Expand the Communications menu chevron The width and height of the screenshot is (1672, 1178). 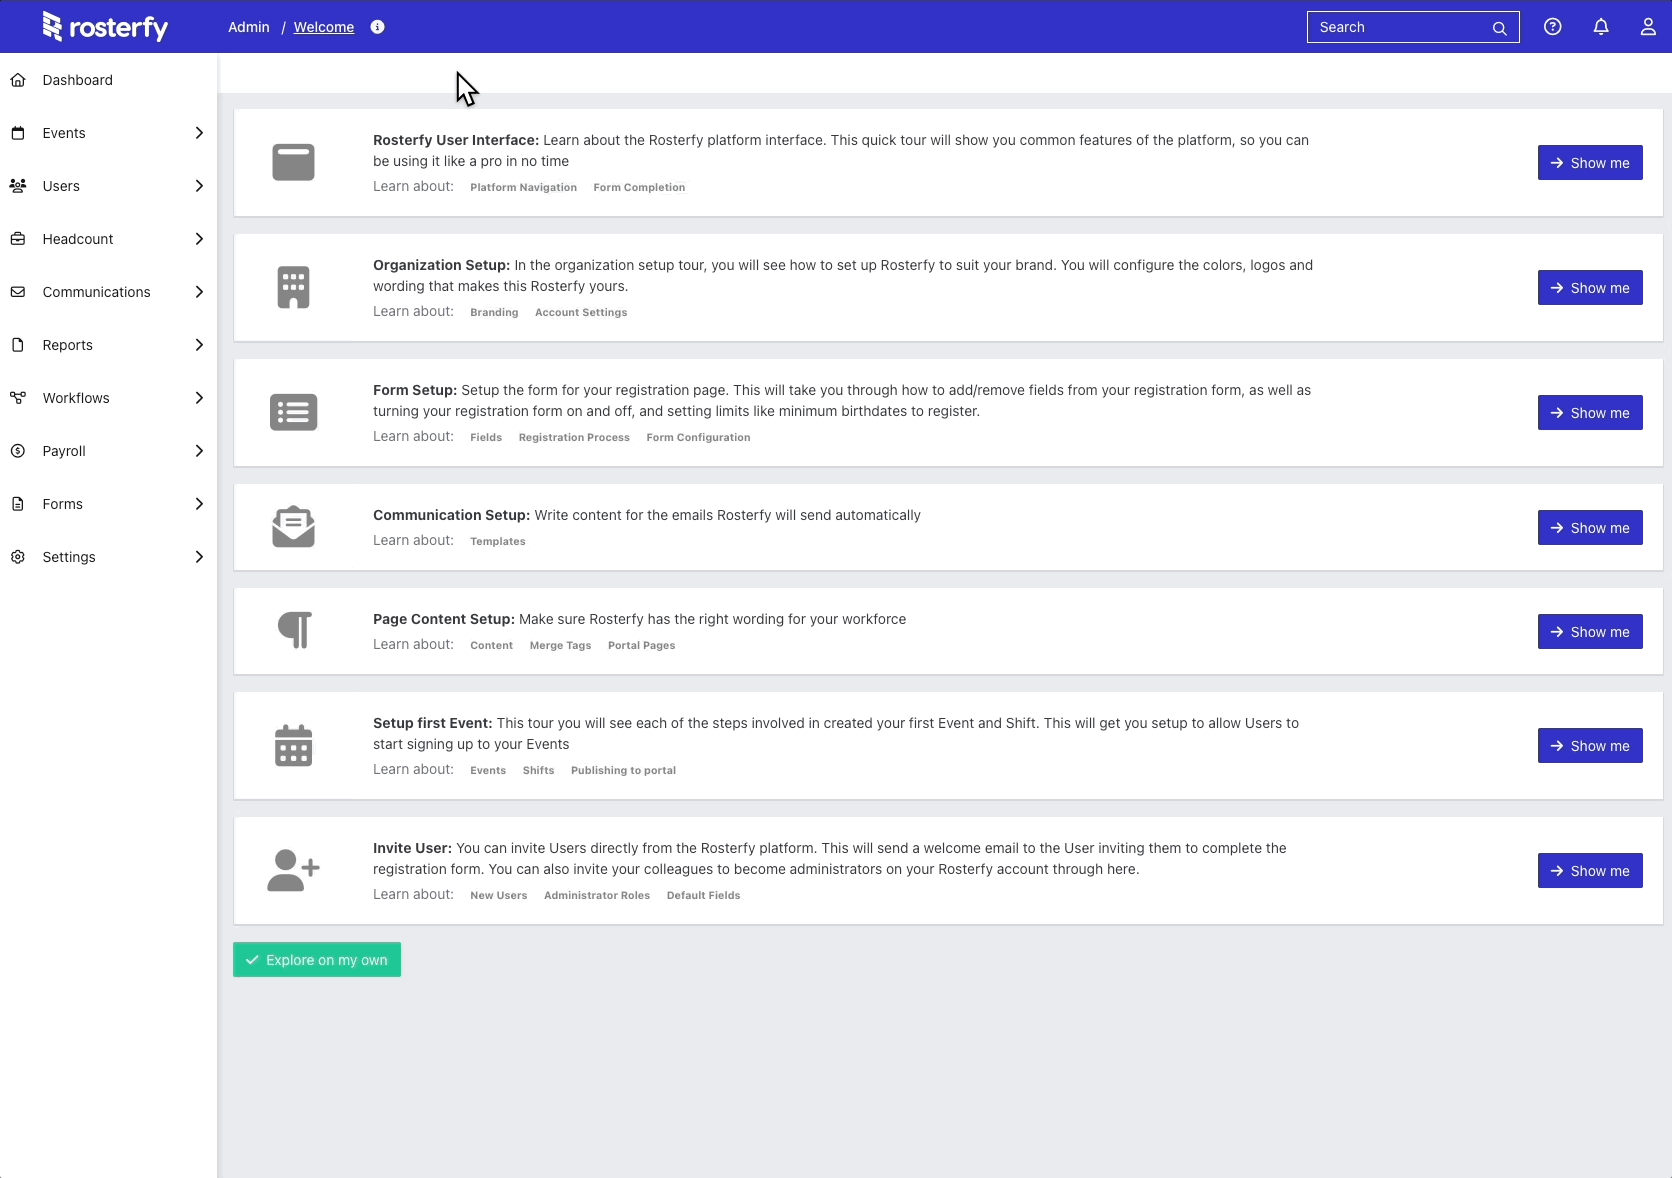(x=199, y=292)
